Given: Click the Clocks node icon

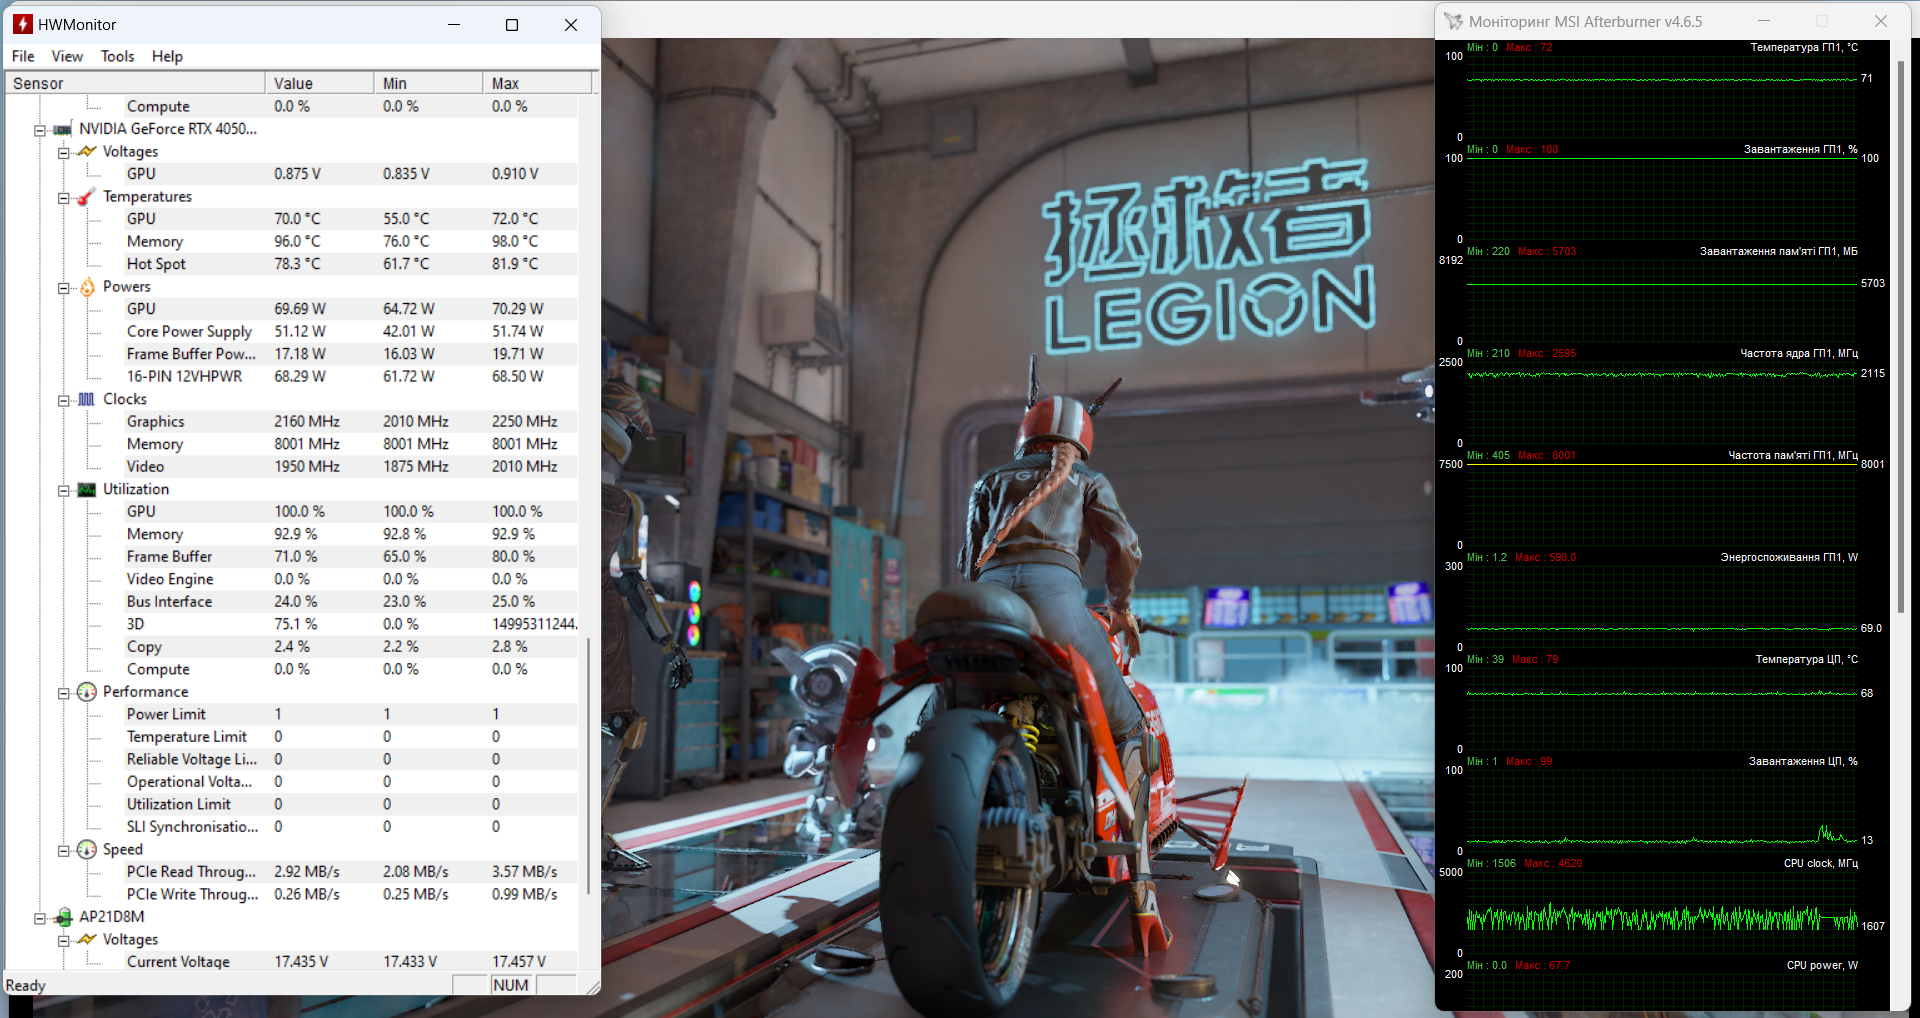Looking at the screenshot, I should click(87, 399).
